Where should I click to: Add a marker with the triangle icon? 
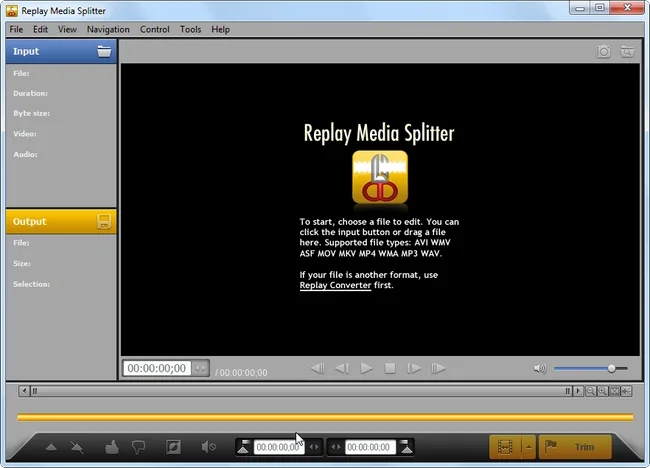pos(51,447)
